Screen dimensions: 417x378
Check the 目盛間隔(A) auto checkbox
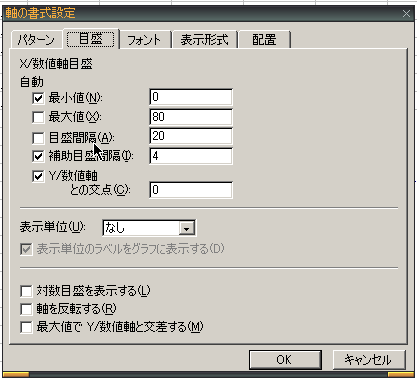tap(38, 138)
